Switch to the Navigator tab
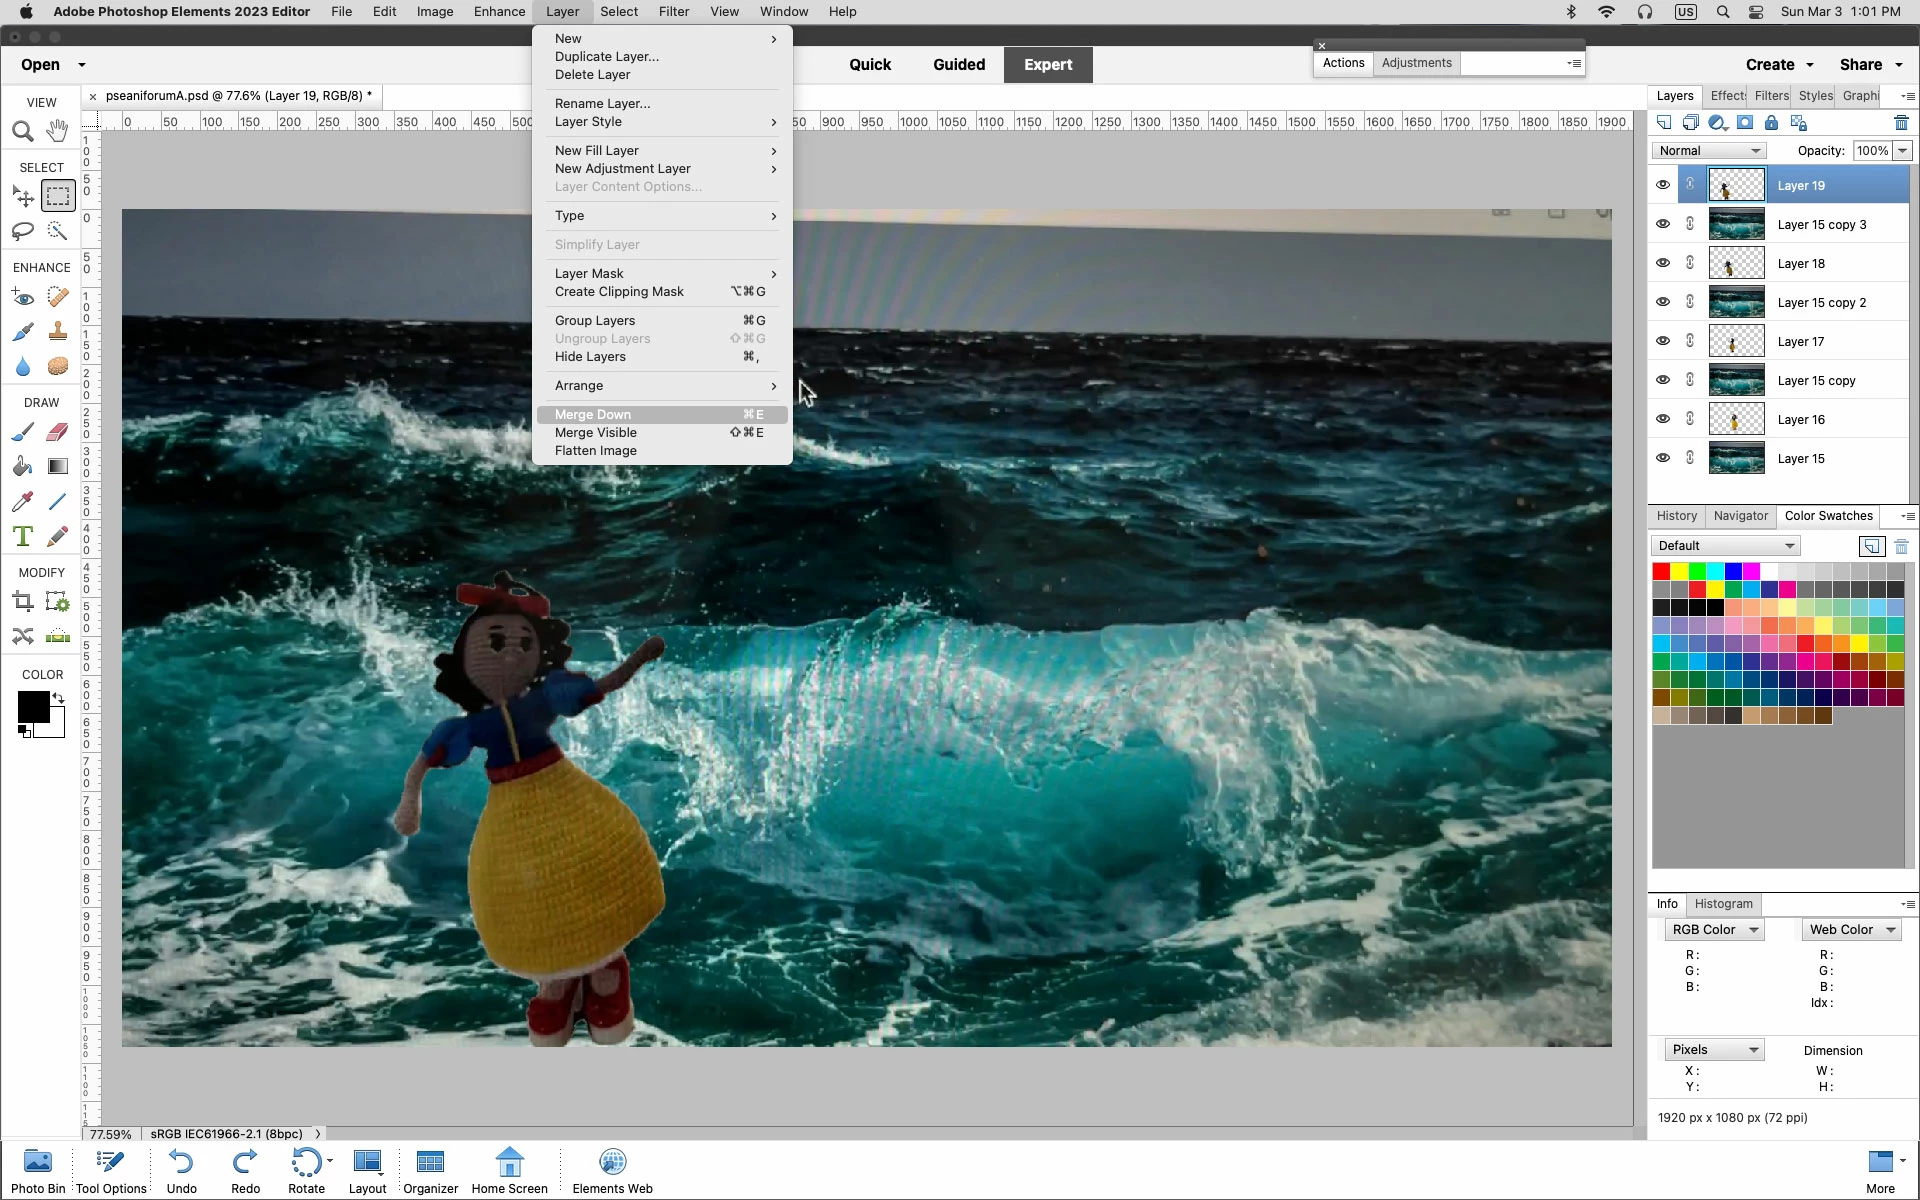Screen dimensions: 1920x1200 1740,516
